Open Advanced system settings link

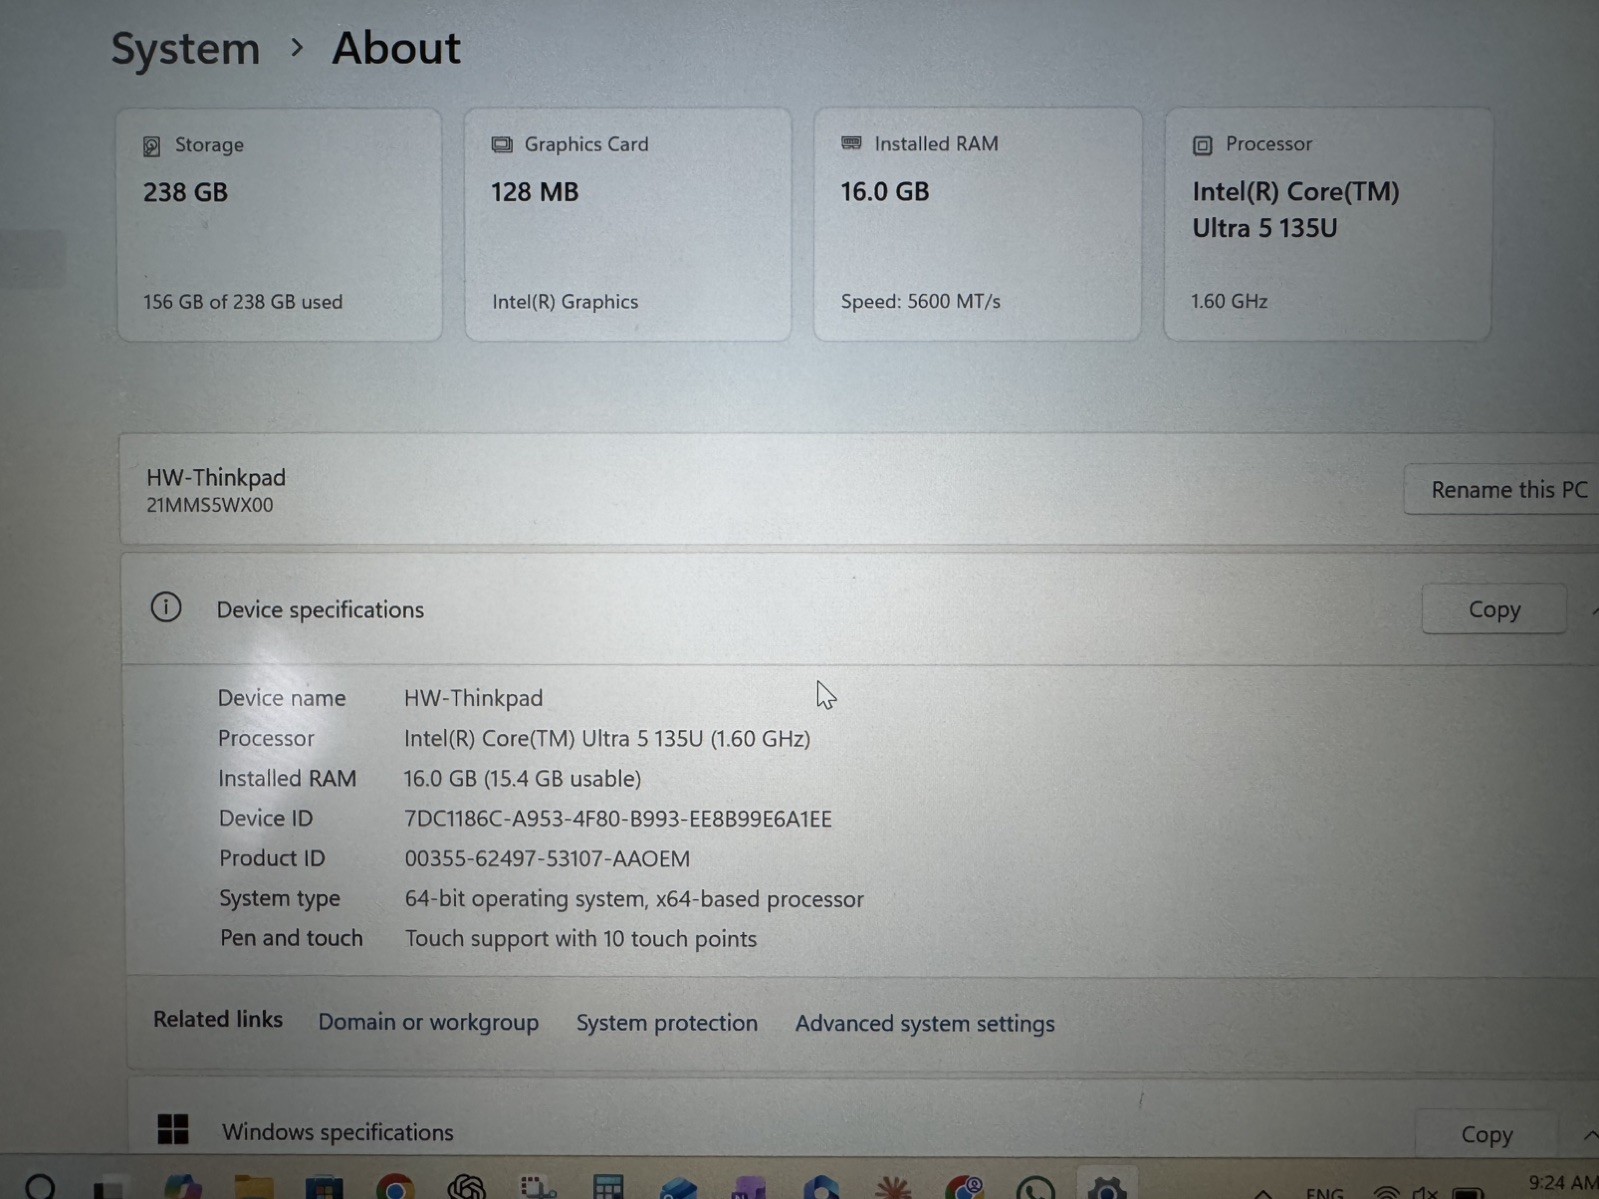tap(925, 1024)
